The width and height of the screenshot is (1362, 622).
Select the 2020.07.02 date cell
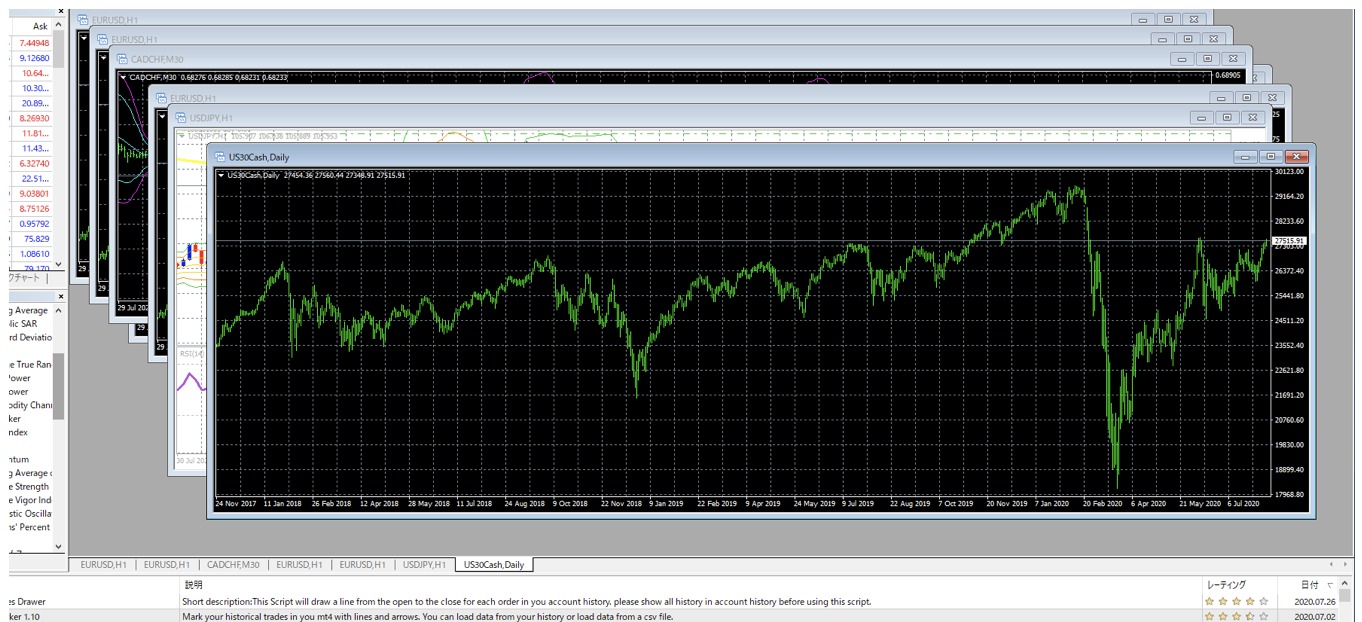point(1314,616)
